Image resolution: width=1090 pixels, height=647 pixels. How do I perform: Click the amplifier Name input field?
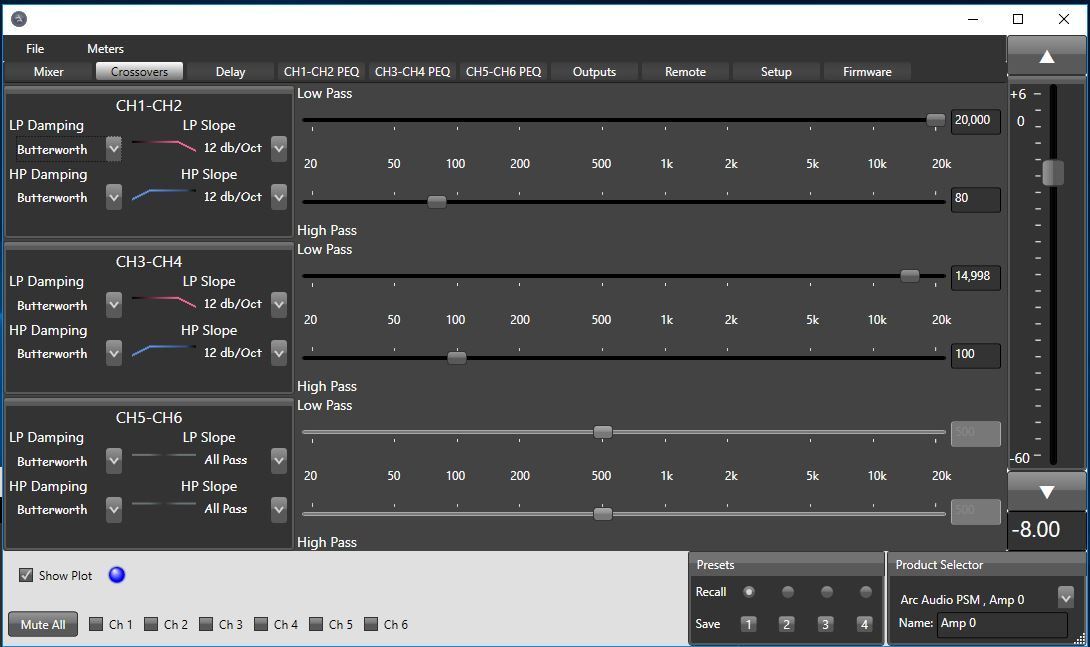(x=1001, y=623)
